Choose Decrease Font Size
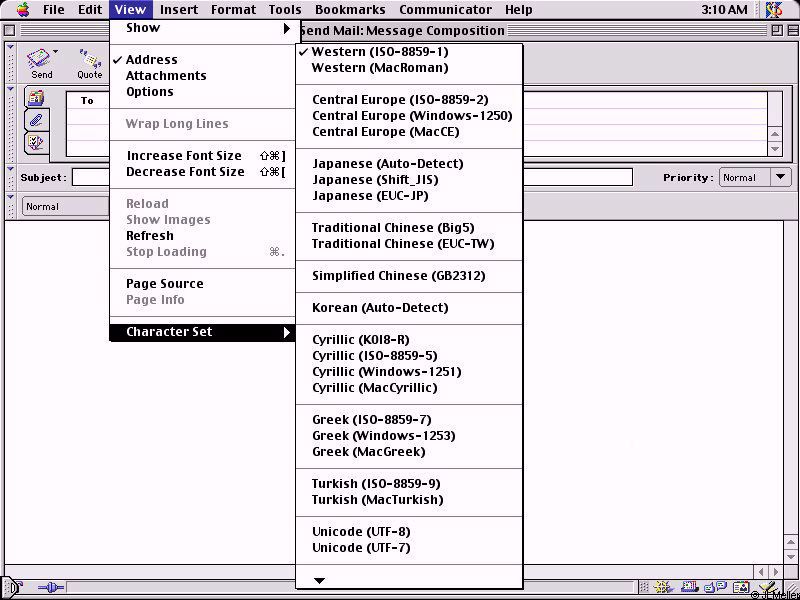The width and height of the screenshot is (800, 600). pyautogui.click(x=203, y=172)
